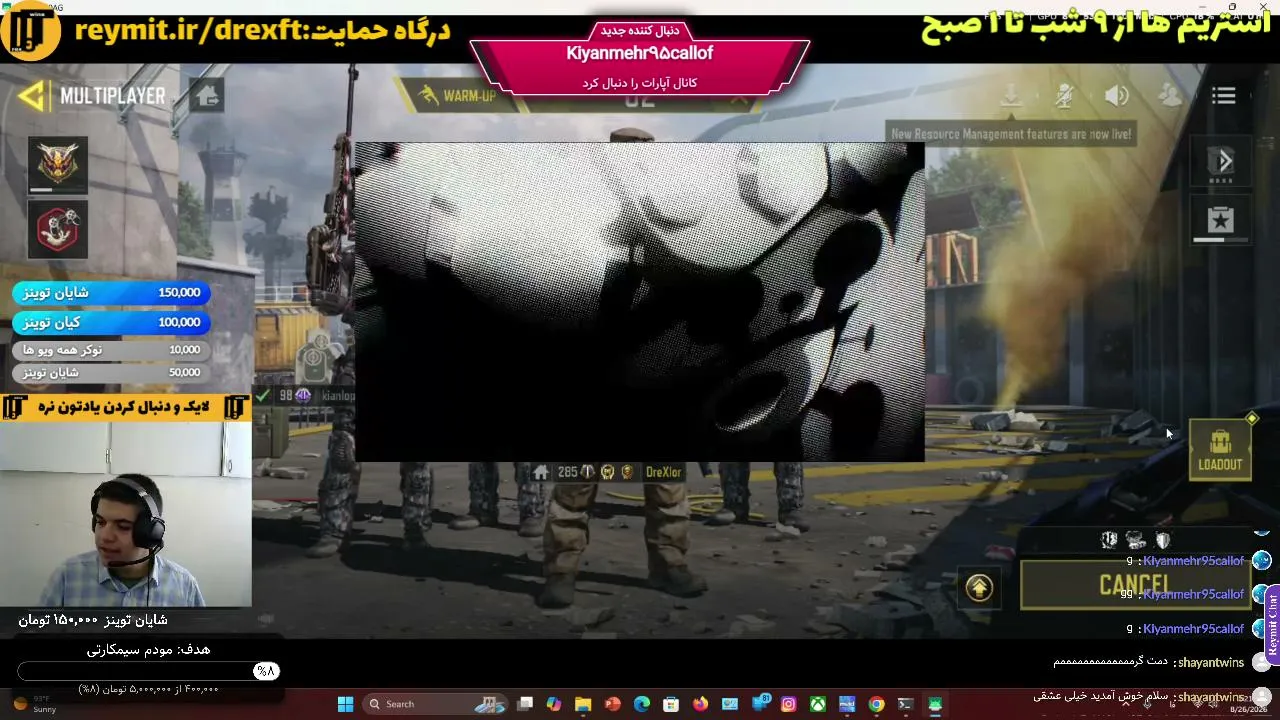
Task: Click the house icon left of 285
Action: pos(540,472)
